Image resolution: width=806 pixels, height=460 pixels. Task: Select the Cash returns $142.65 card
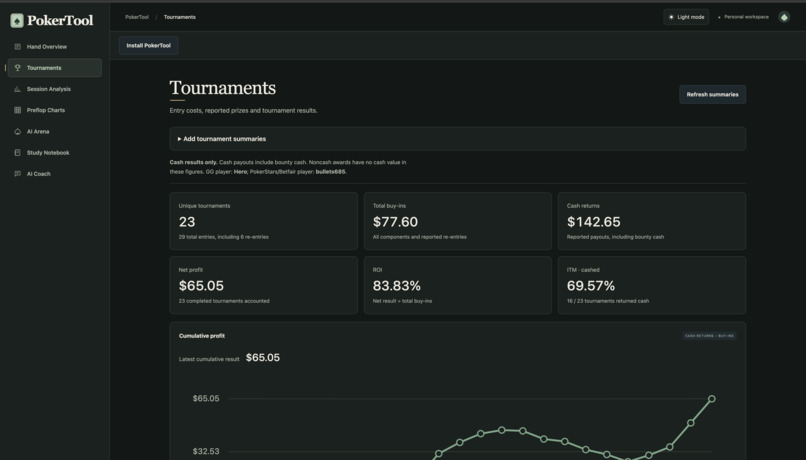[x=652, y=221]
